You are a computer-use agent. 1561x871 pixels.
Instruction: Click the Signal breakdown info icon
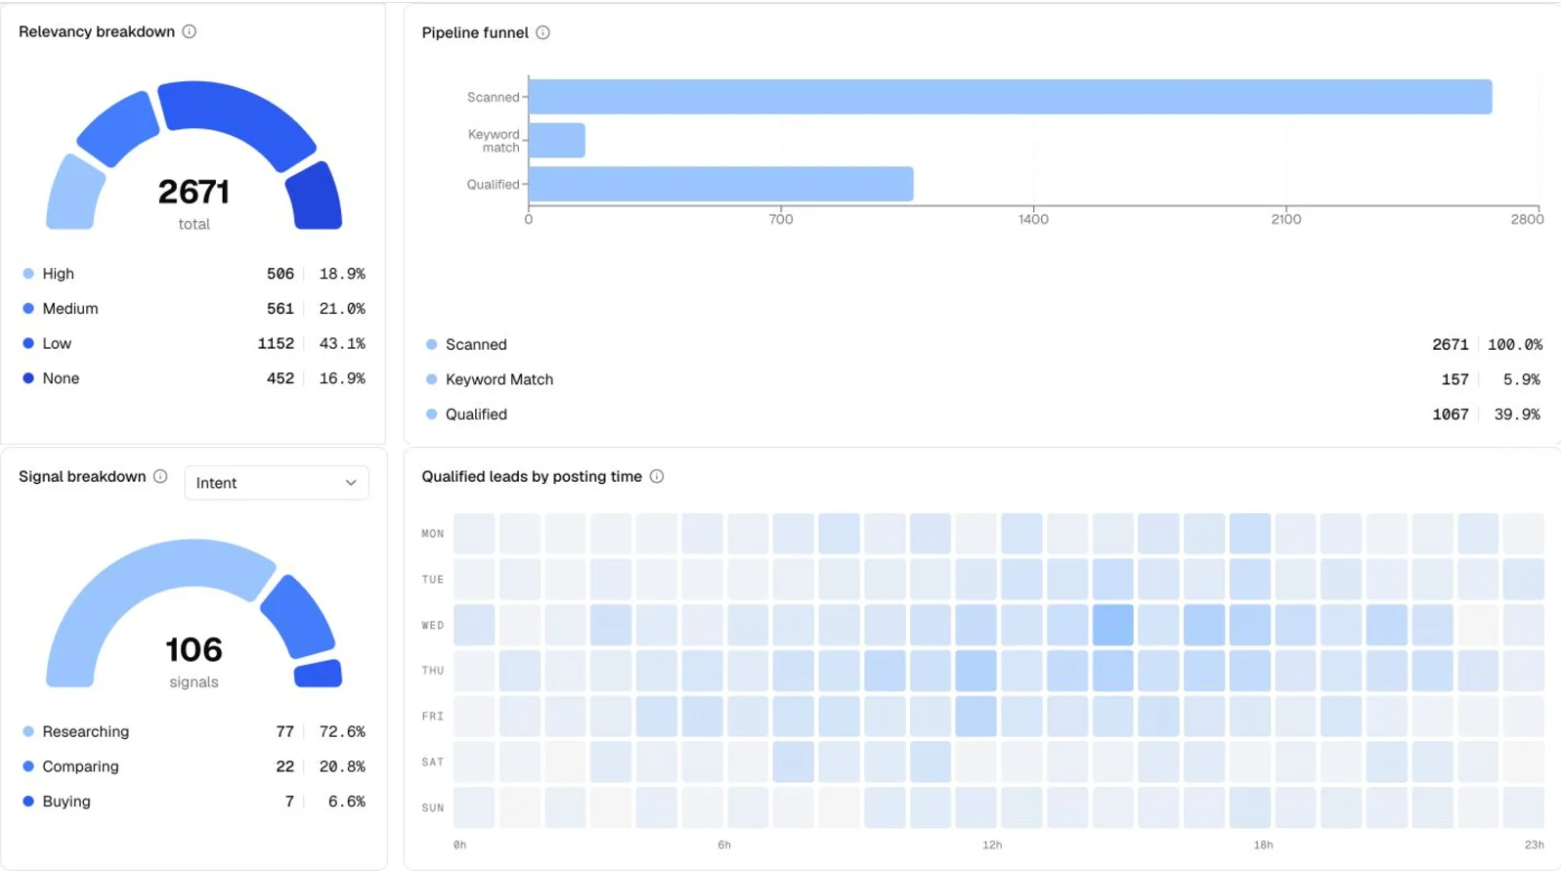click(x=160, y=477)
